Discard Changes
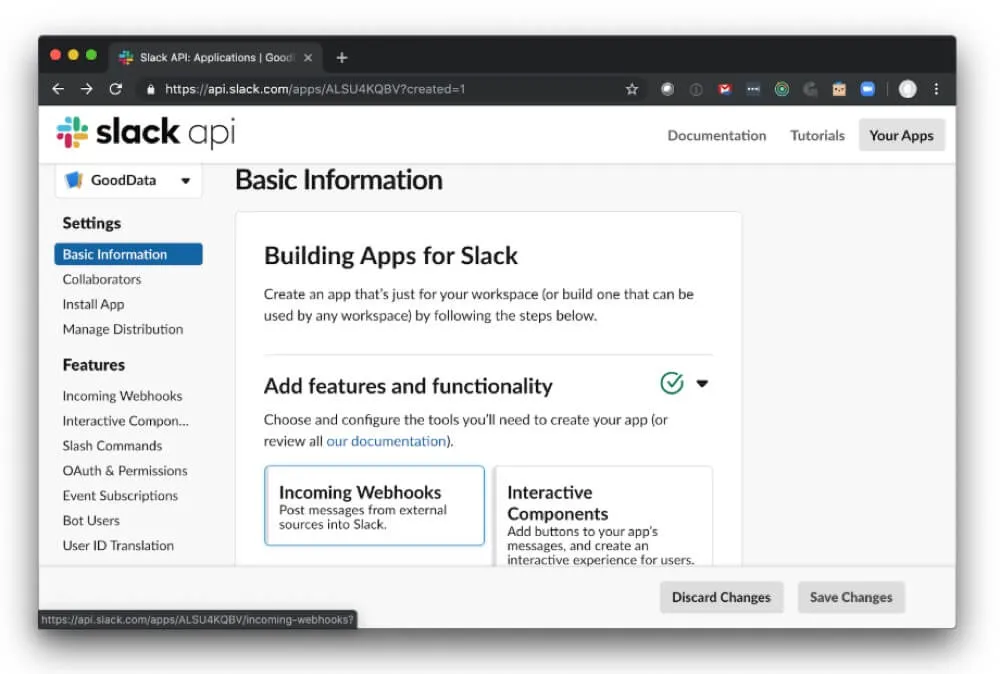The width and height of the screenshot is (1000, 674). click(x=721, y=597)
